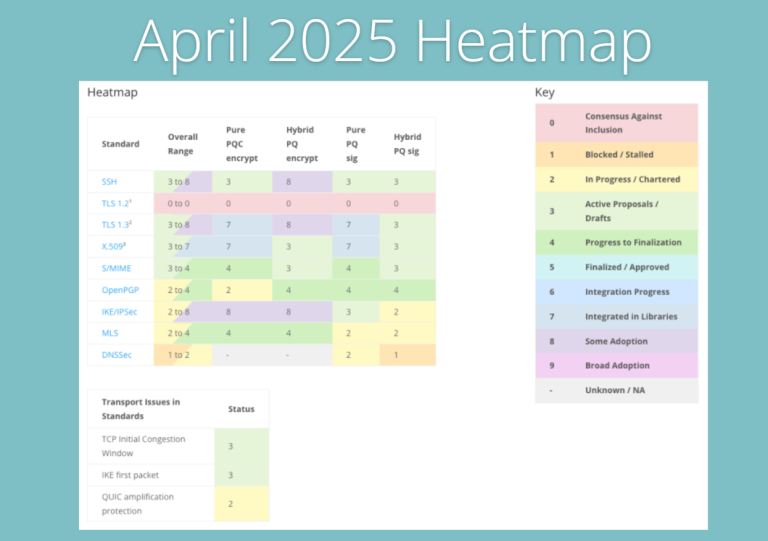Open the IKE/IPSec standard link
This screenshot has height=541, width=768.
[122, 311]
